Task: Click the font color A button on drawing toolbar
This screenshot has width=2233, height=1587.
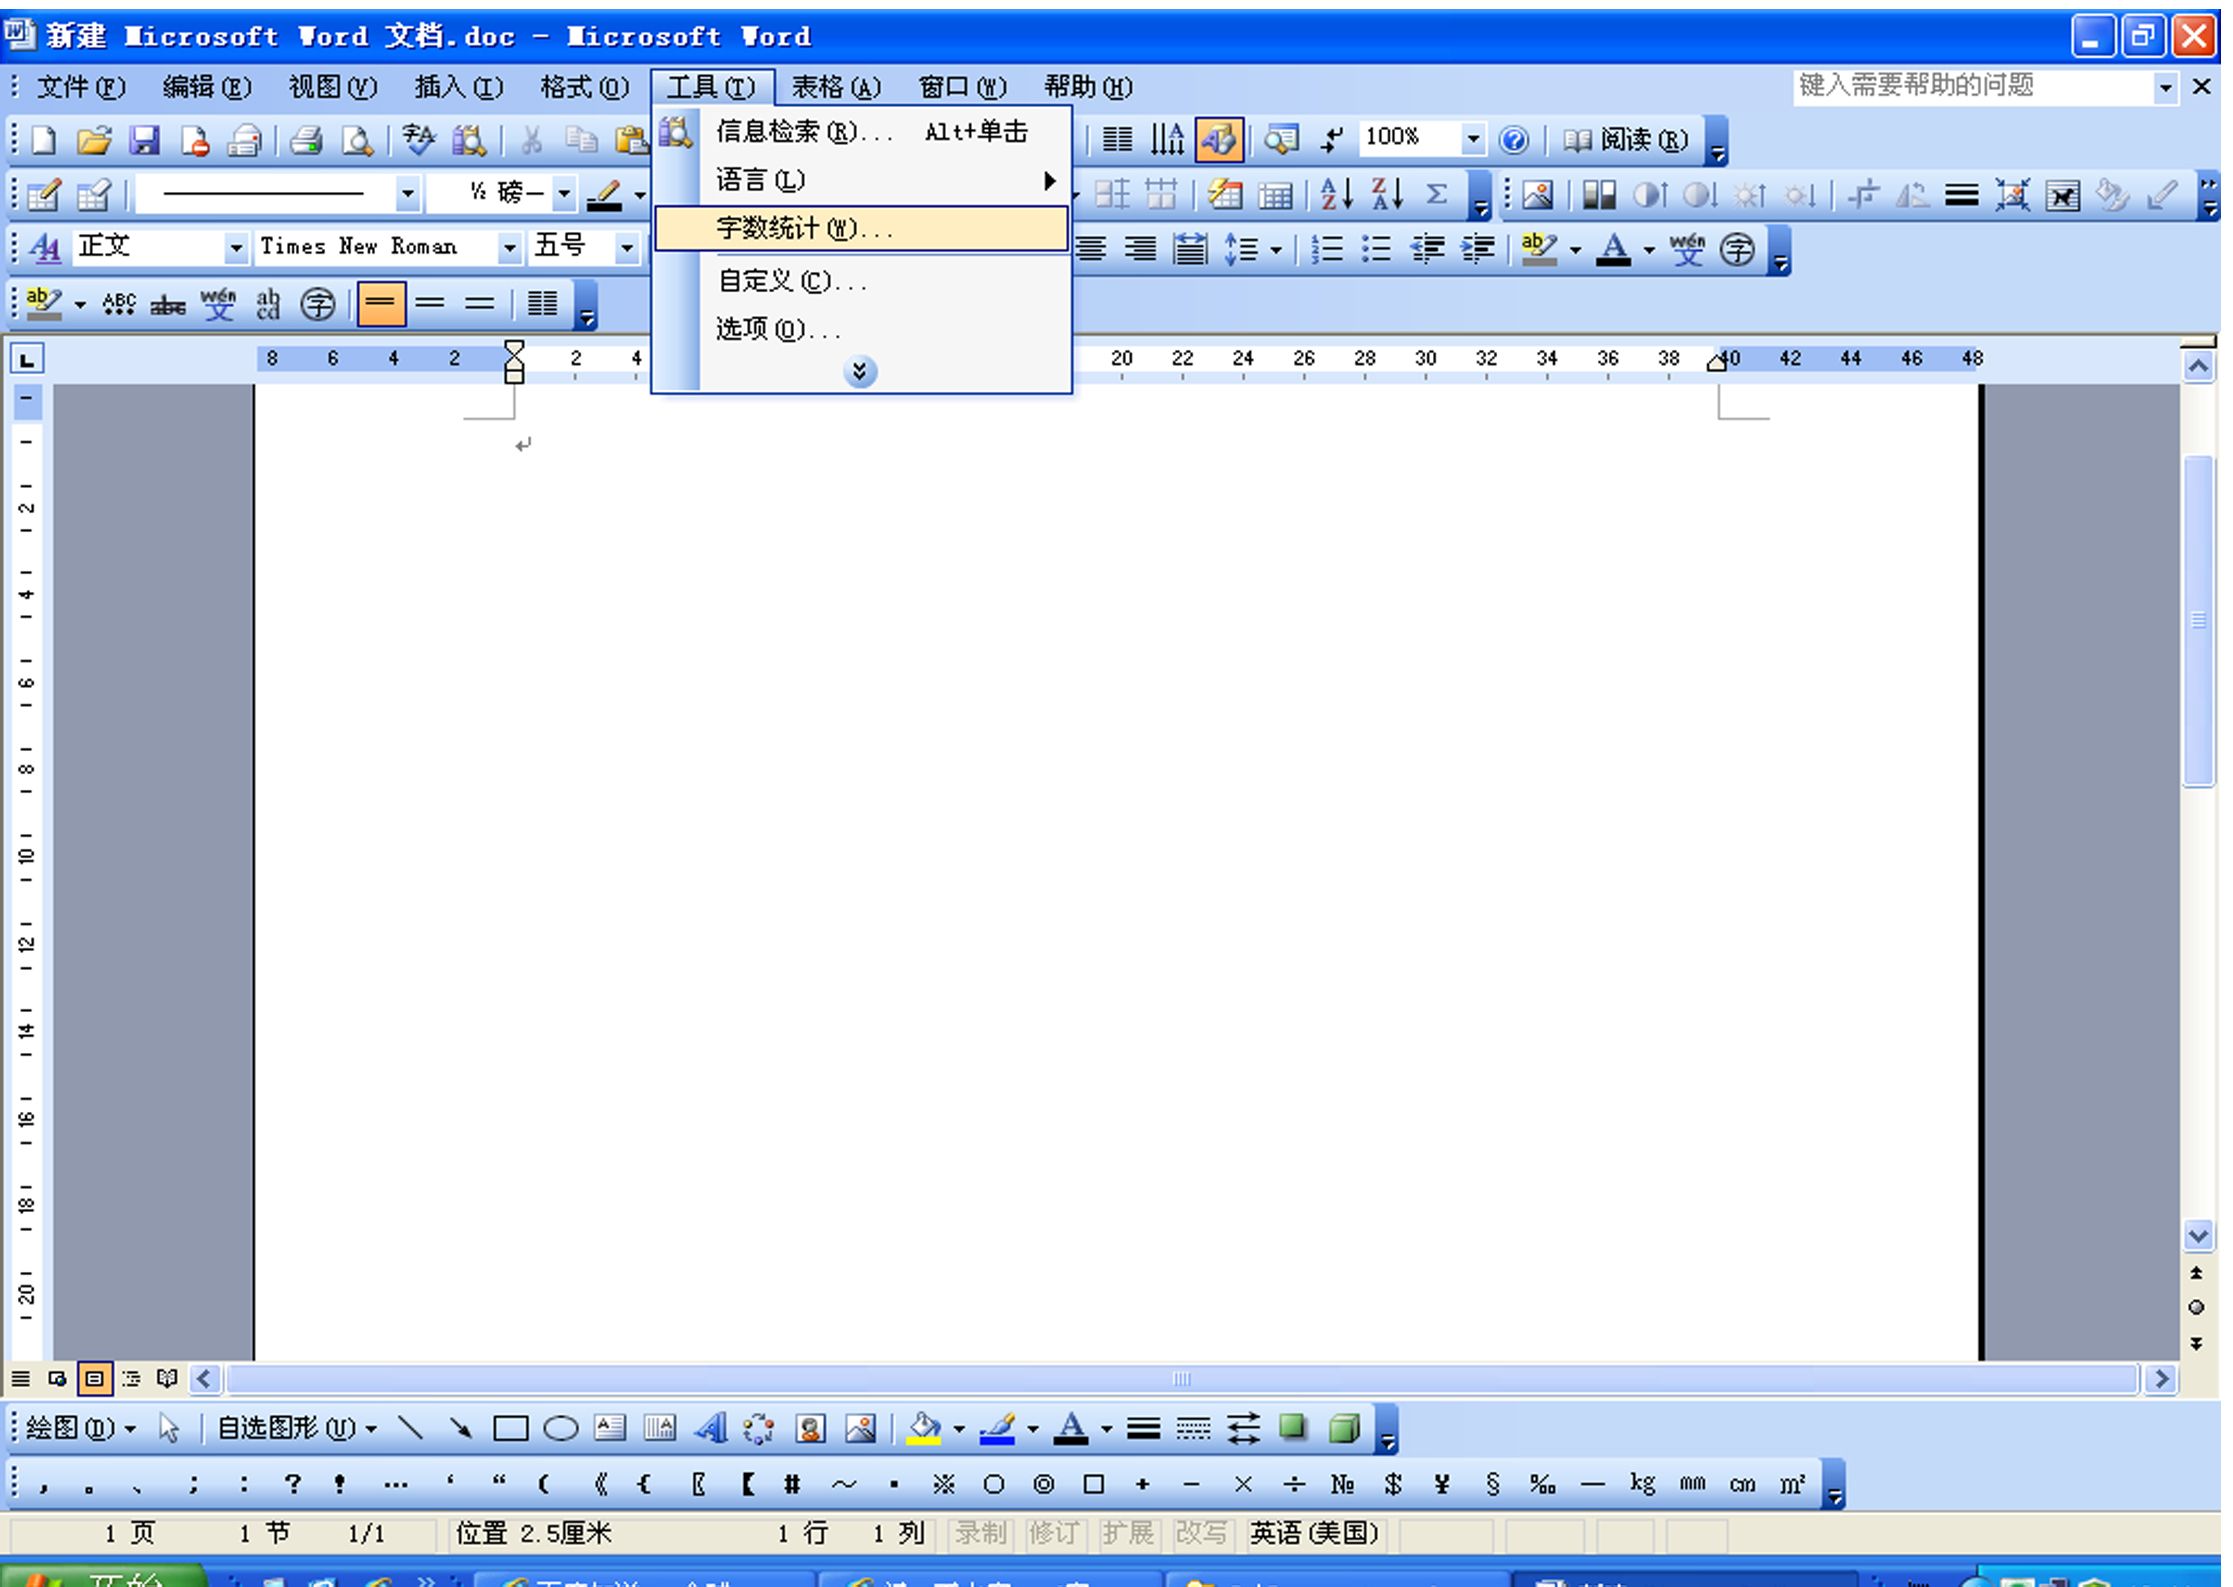Action: point(1071,1428)
